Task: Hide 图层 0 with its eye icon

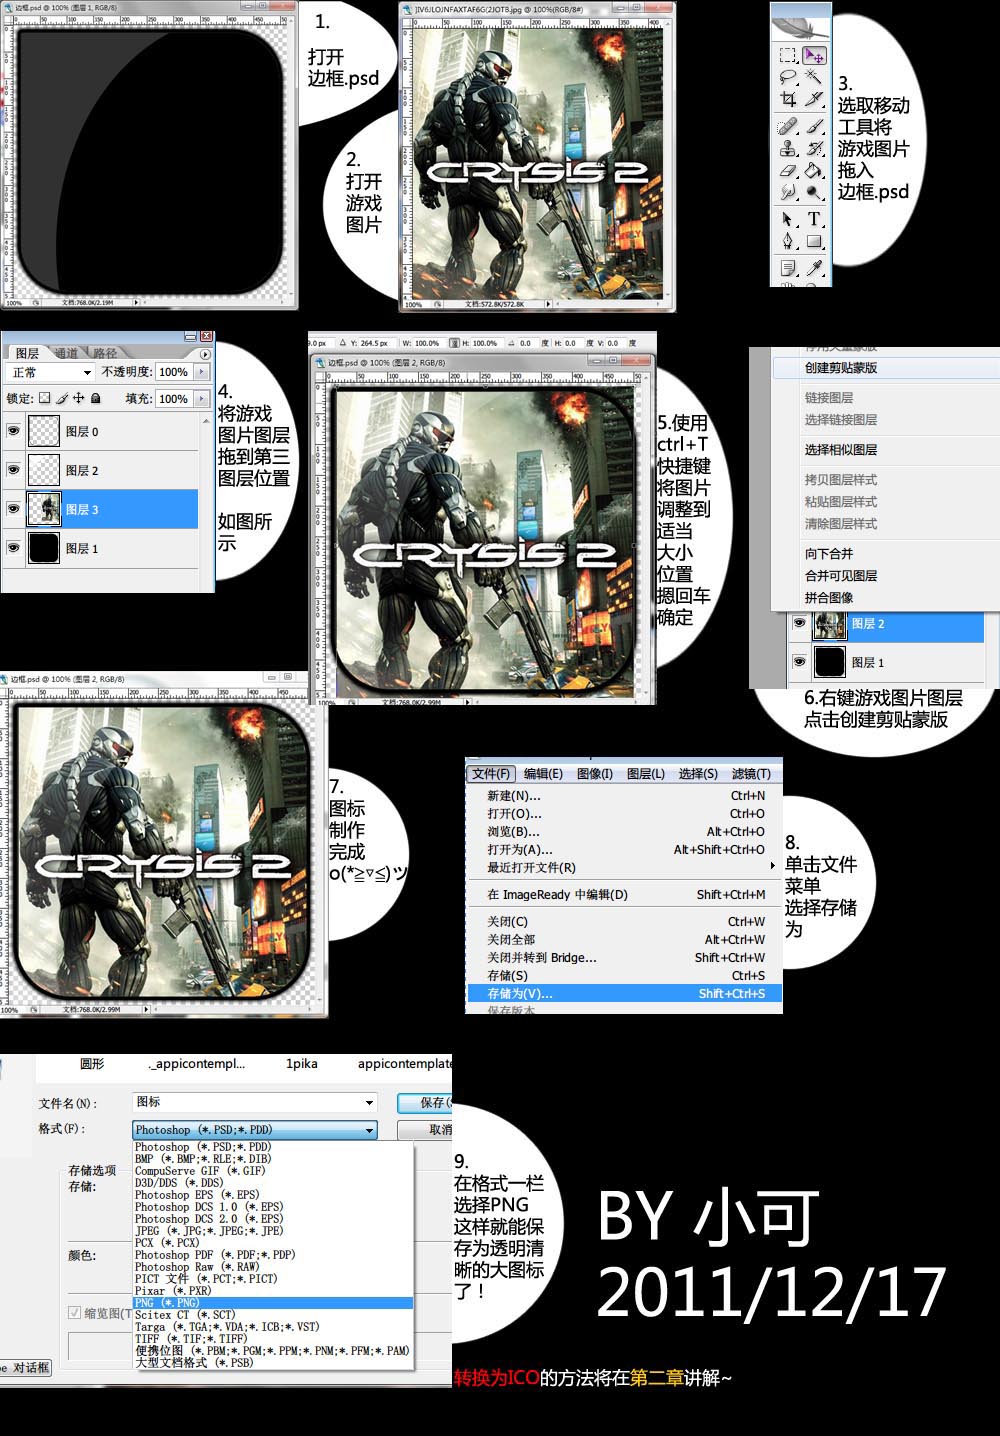Action: (13, 431)
